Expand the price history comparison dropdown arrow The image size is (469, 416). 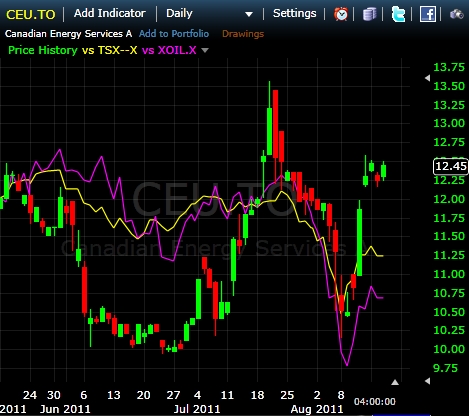pyautogui.click(x=205, y=50)
